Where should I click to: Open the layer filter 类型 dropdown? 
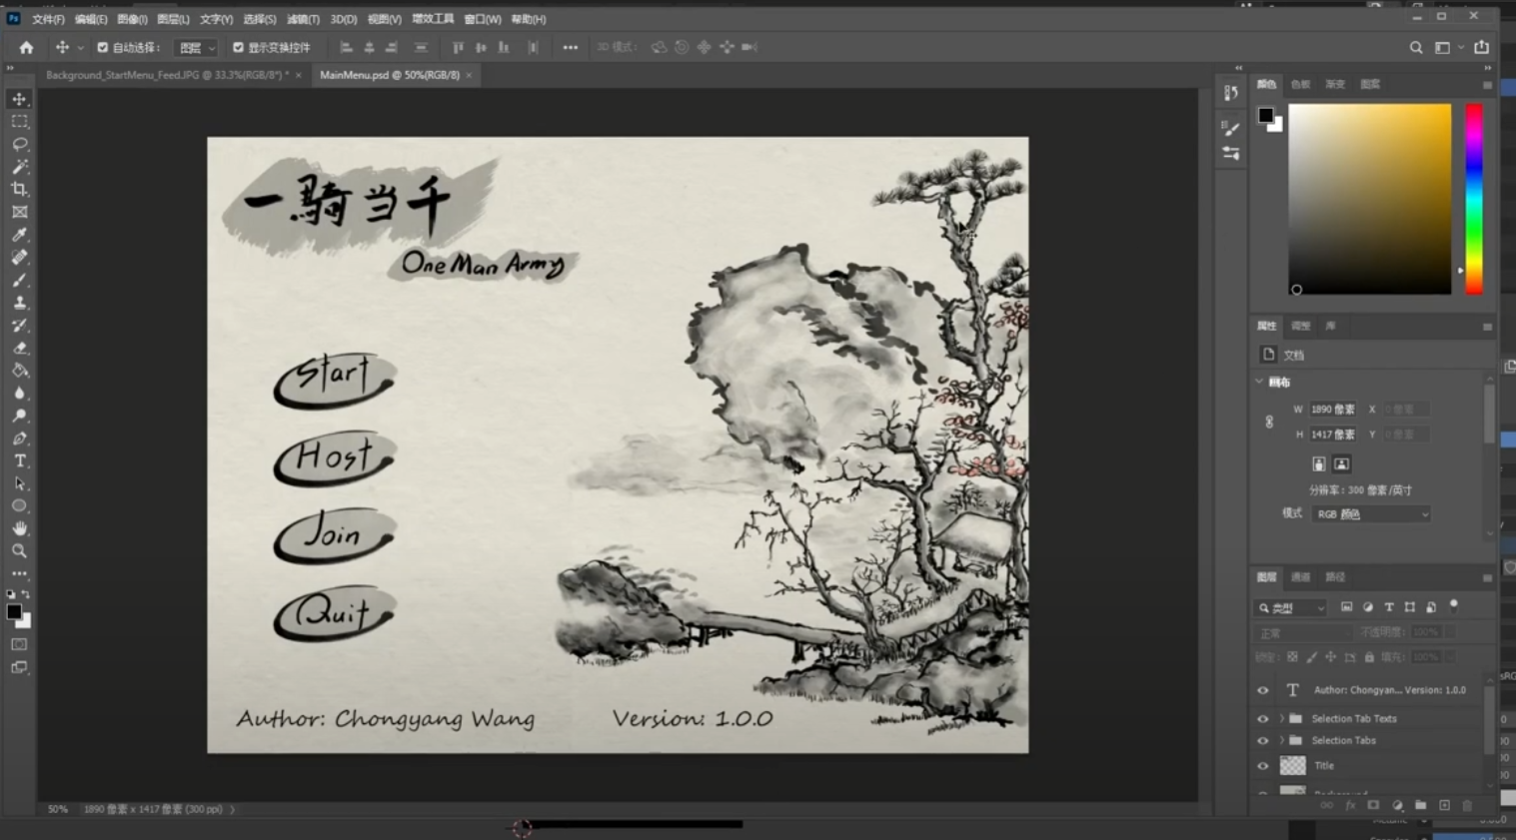[x=1291, y=608]
